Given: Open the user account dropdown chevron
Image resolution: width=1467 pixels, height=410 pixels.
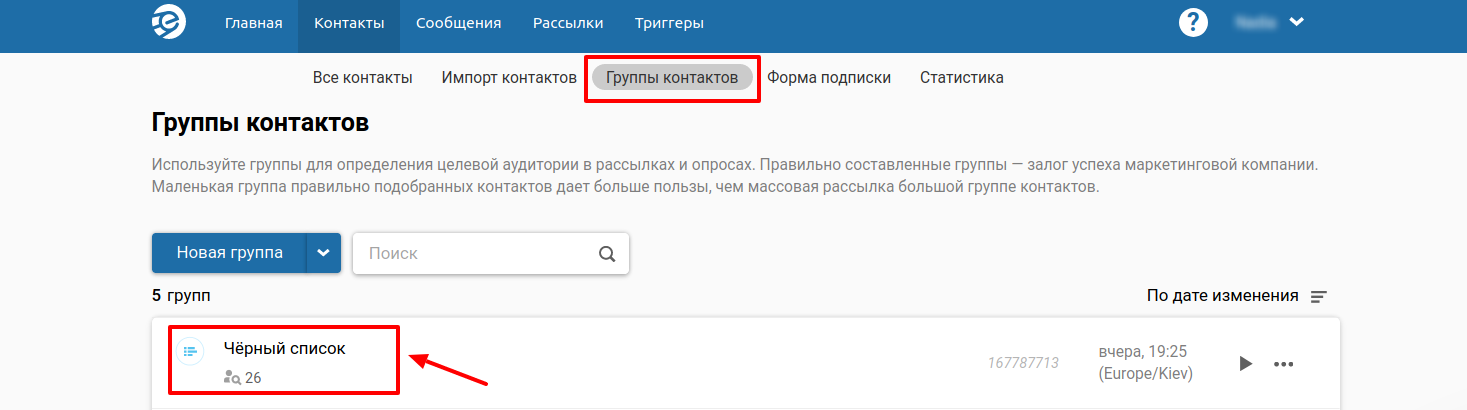Looking at the screenshot, I should coord(1296,23).
